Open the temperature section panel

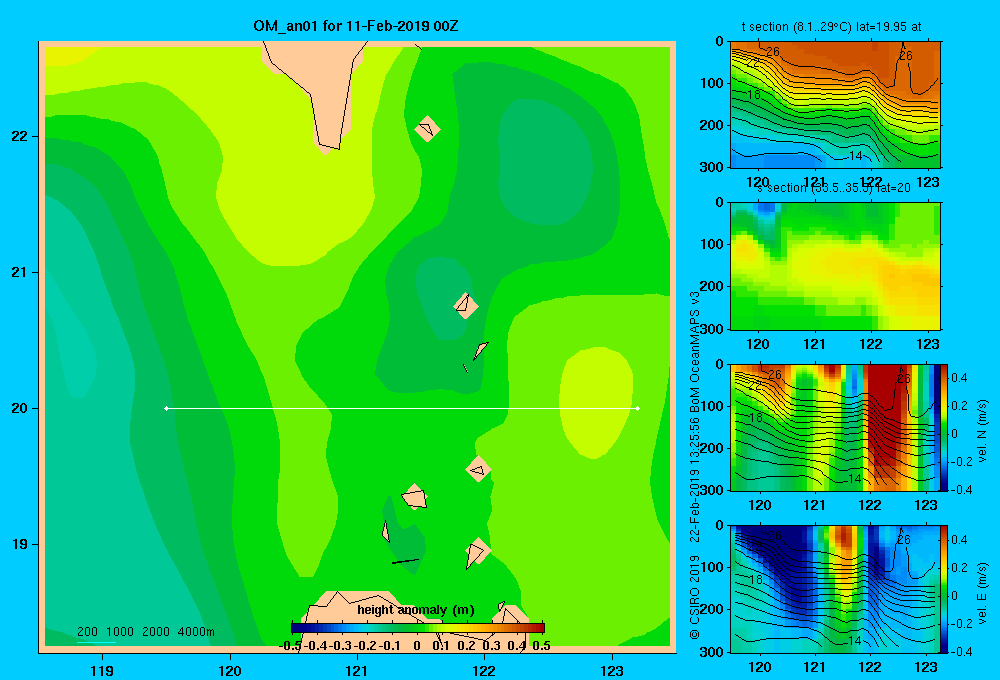click(x=835, y=105)
